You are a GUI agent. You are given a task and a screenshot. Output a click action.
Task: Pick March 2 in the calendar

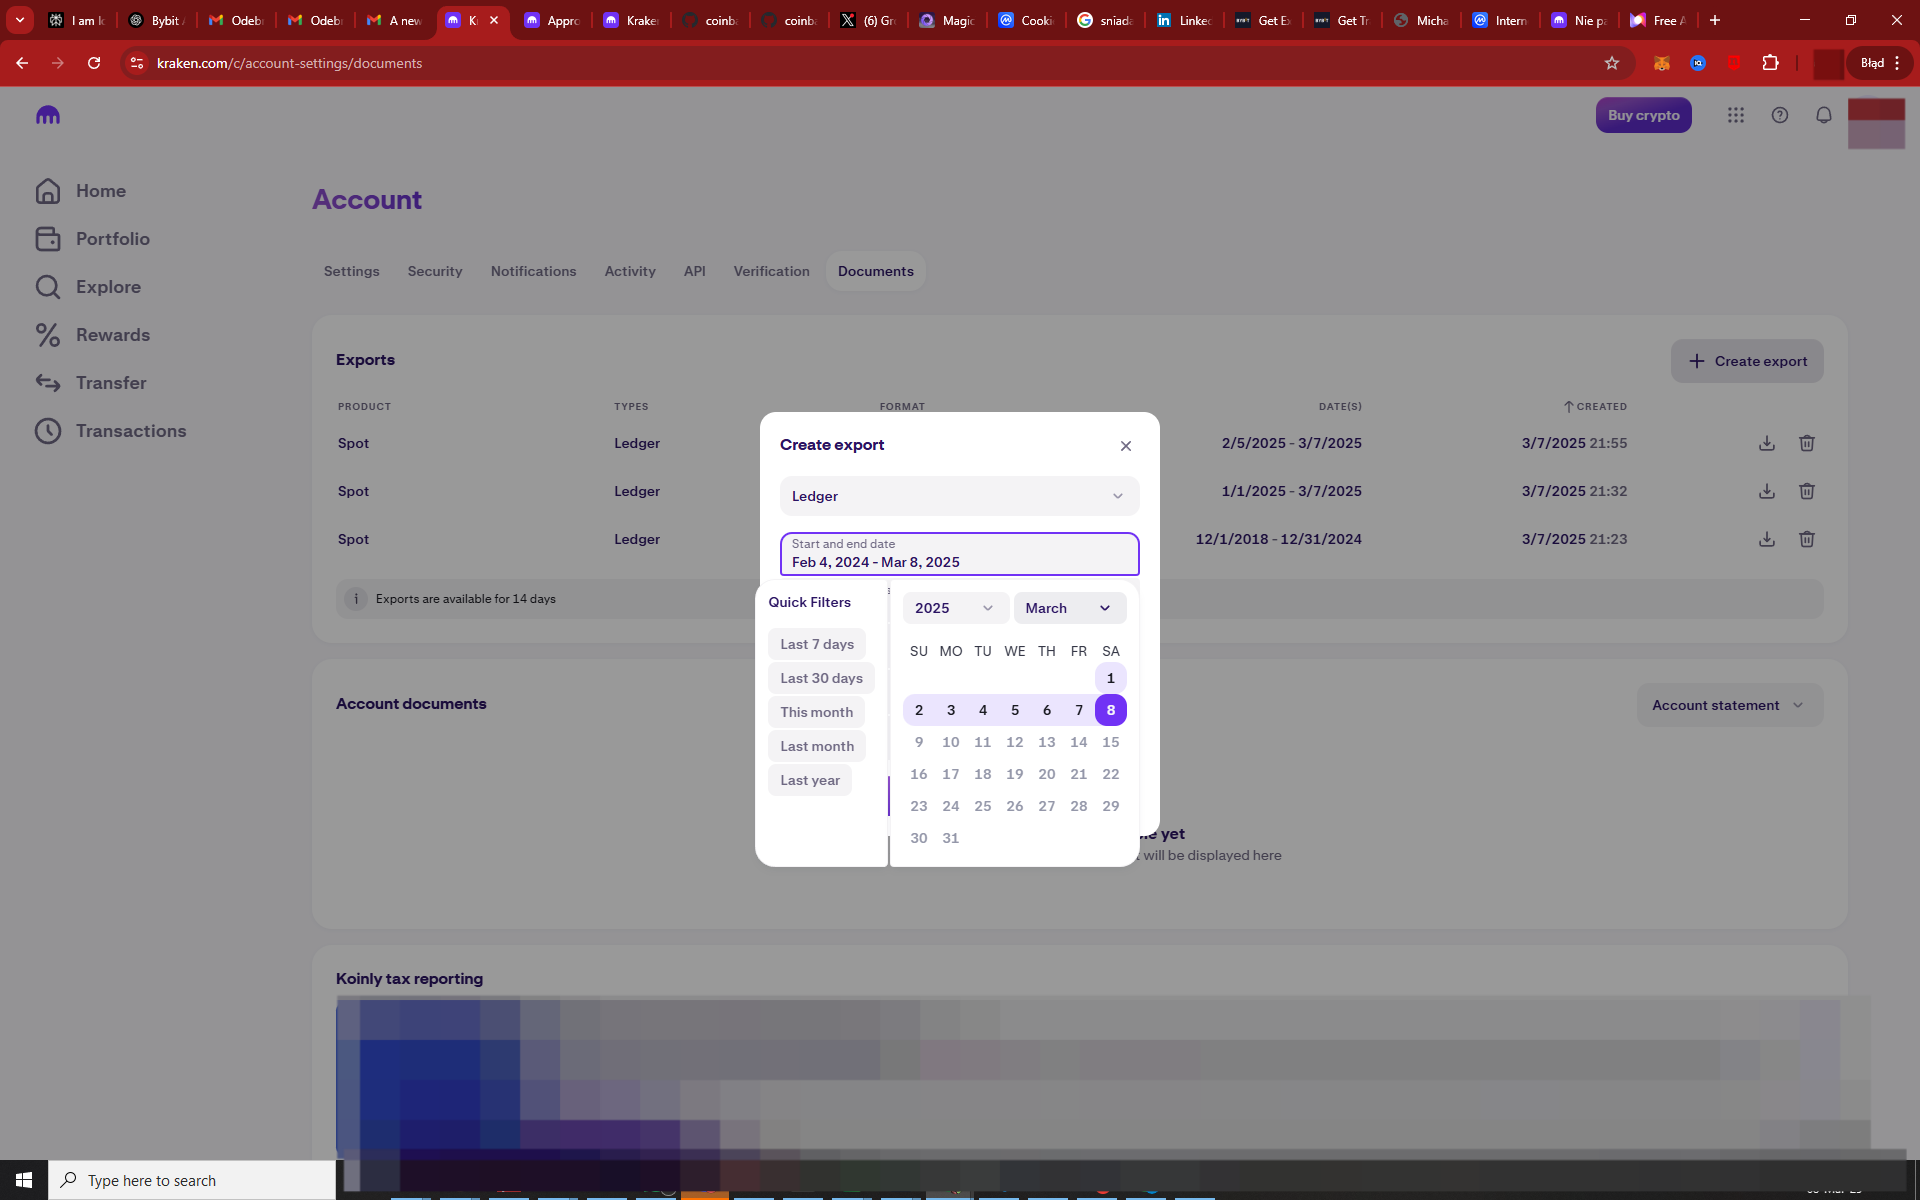(919, 710)
